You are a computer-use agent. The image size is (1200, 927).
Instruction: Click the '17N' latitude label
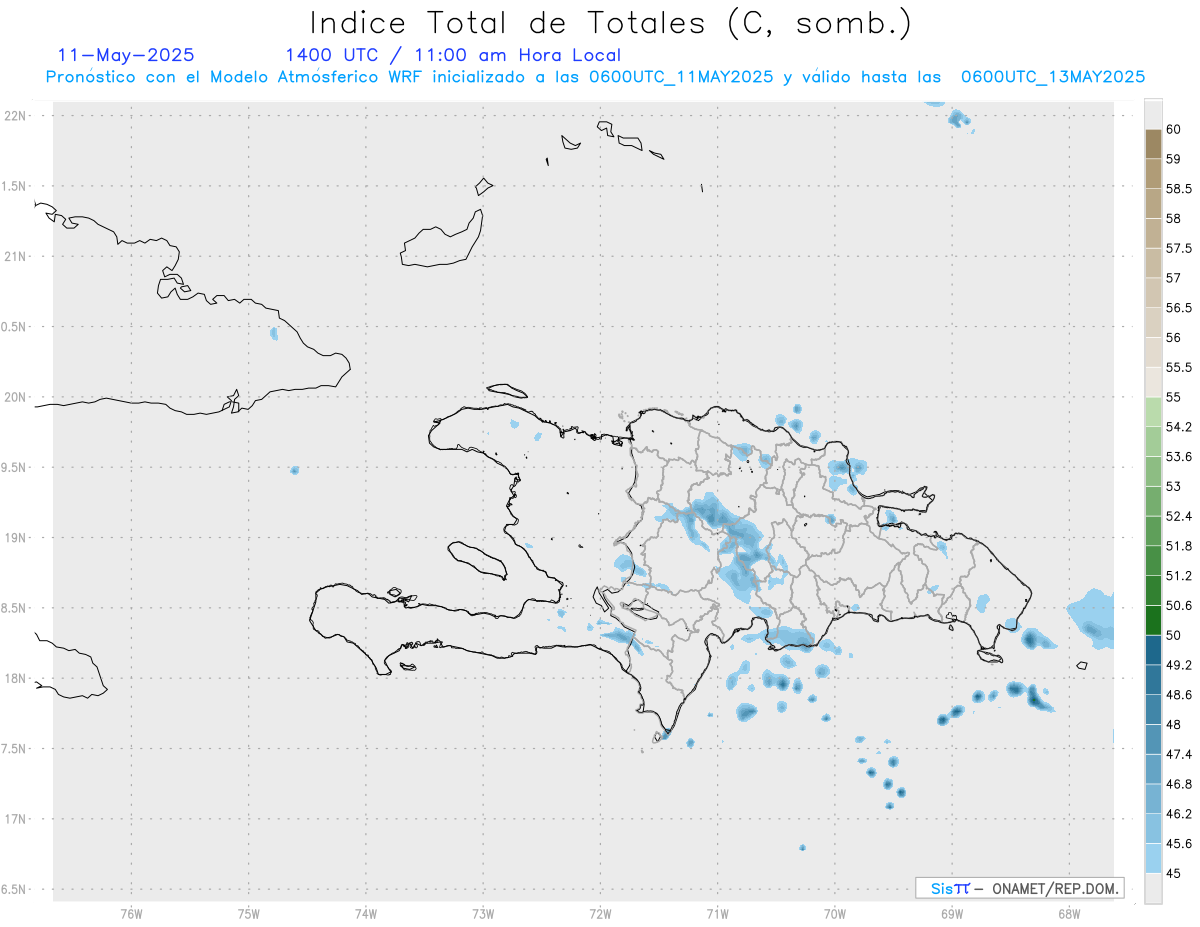click(x=15, y=819)
